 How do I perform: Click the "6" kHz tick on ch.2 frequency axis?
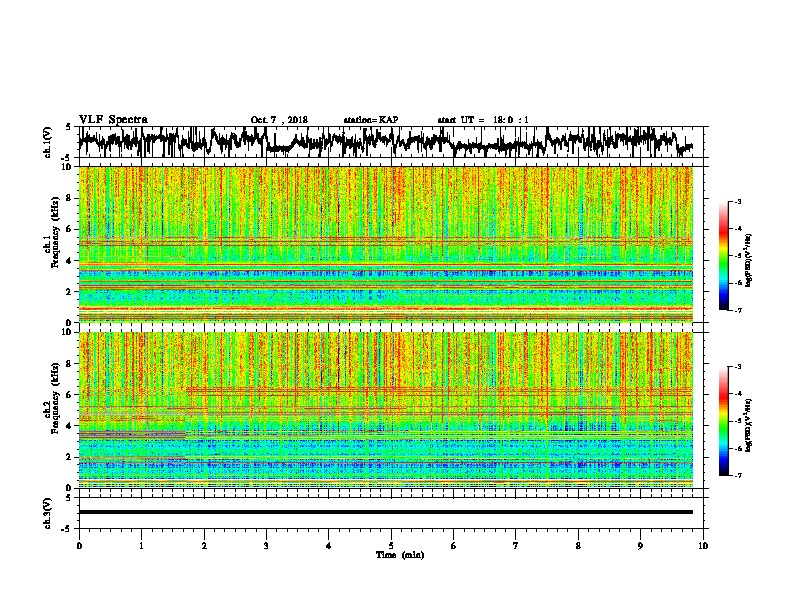pyautogui.click(x=69, y=395)
